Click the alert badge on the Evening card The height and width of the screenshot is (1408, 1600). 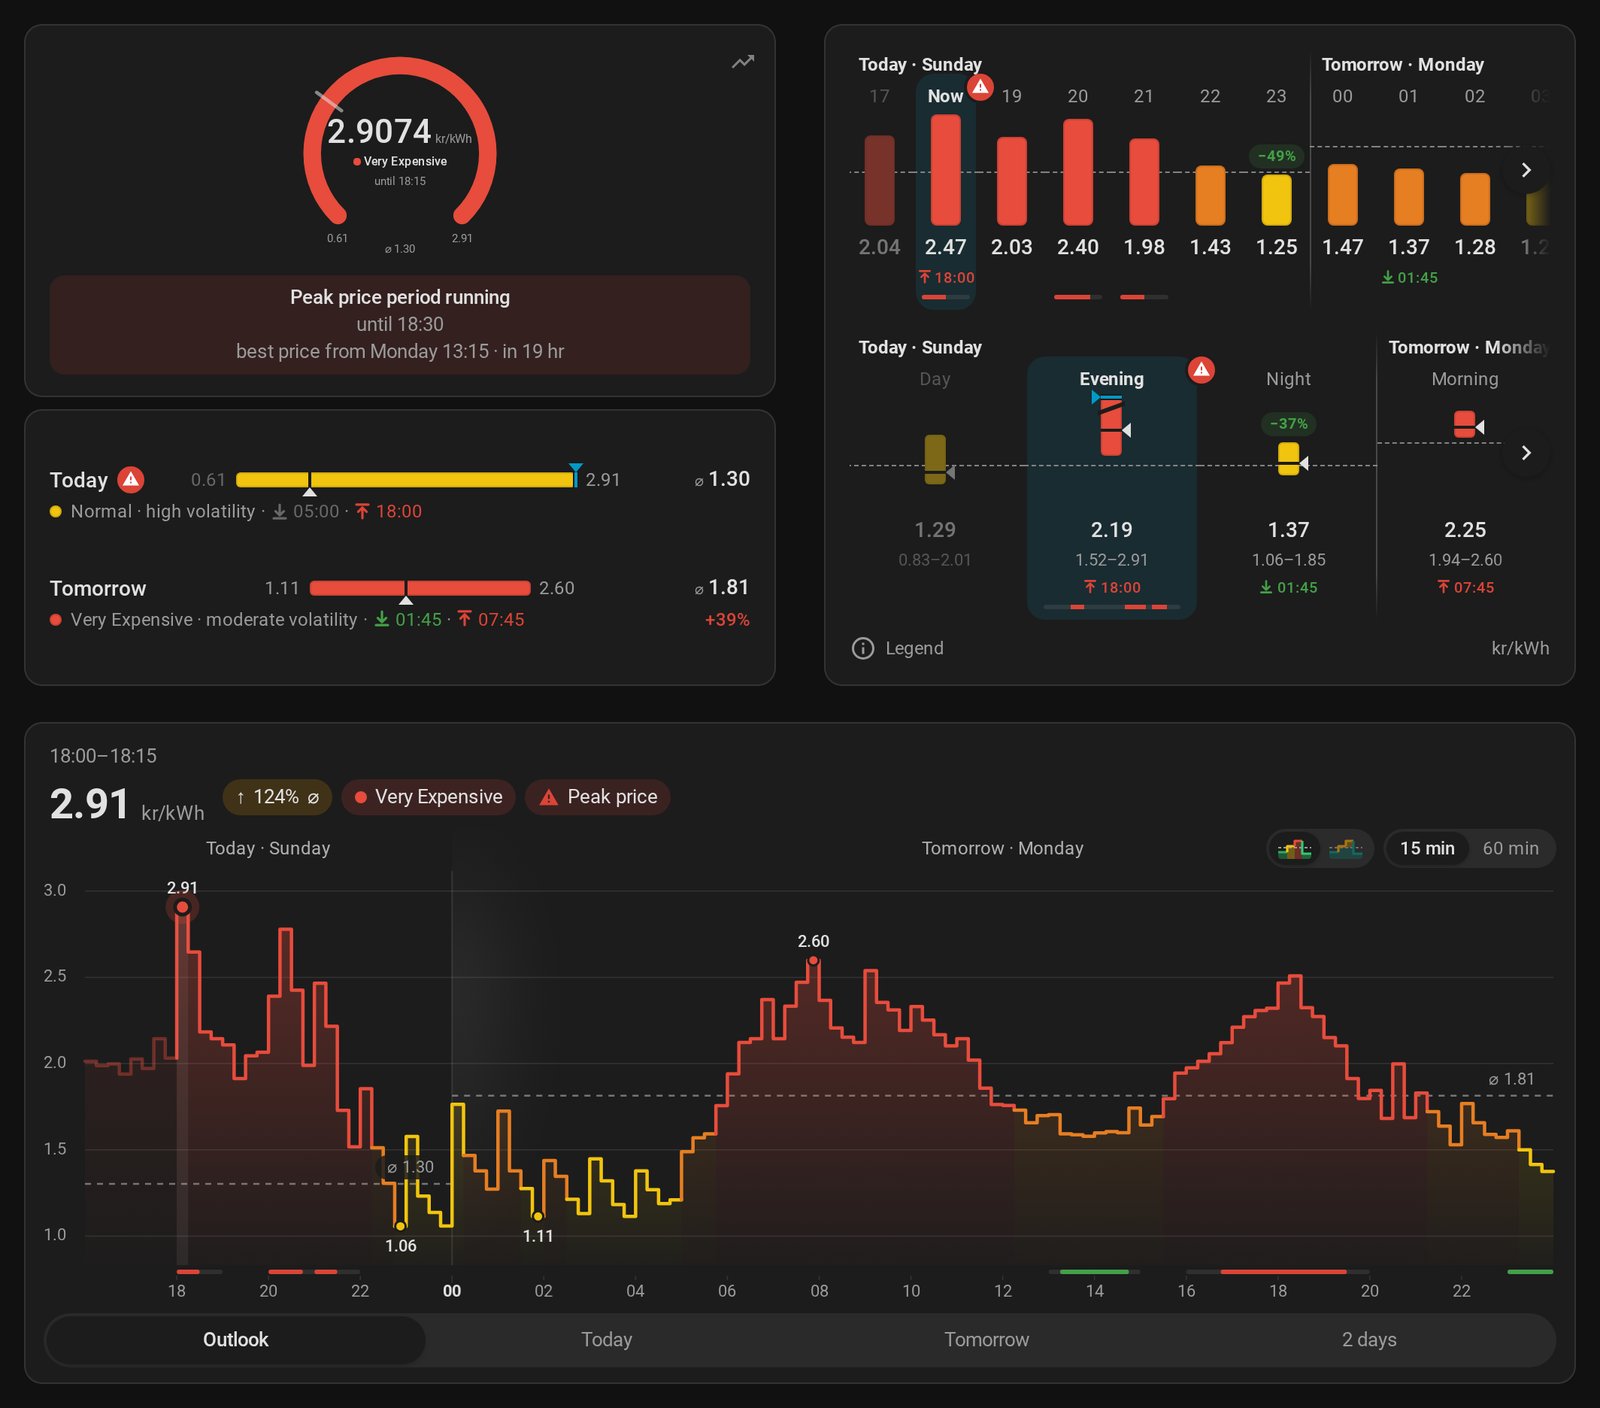[x=1201, y=370]
